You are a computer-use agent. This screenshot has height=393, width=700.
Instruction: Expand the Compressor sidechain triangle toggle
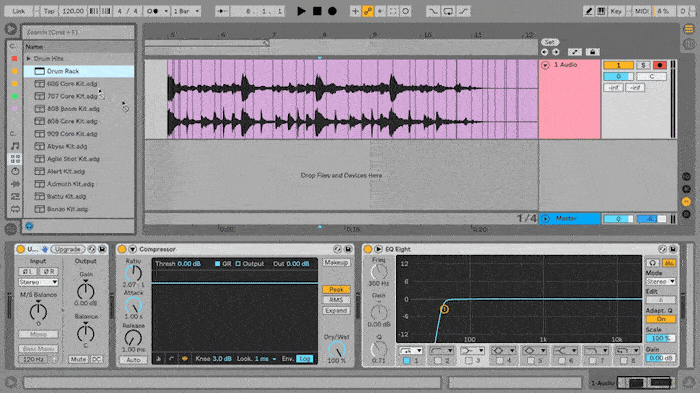[x=133, y=249]
